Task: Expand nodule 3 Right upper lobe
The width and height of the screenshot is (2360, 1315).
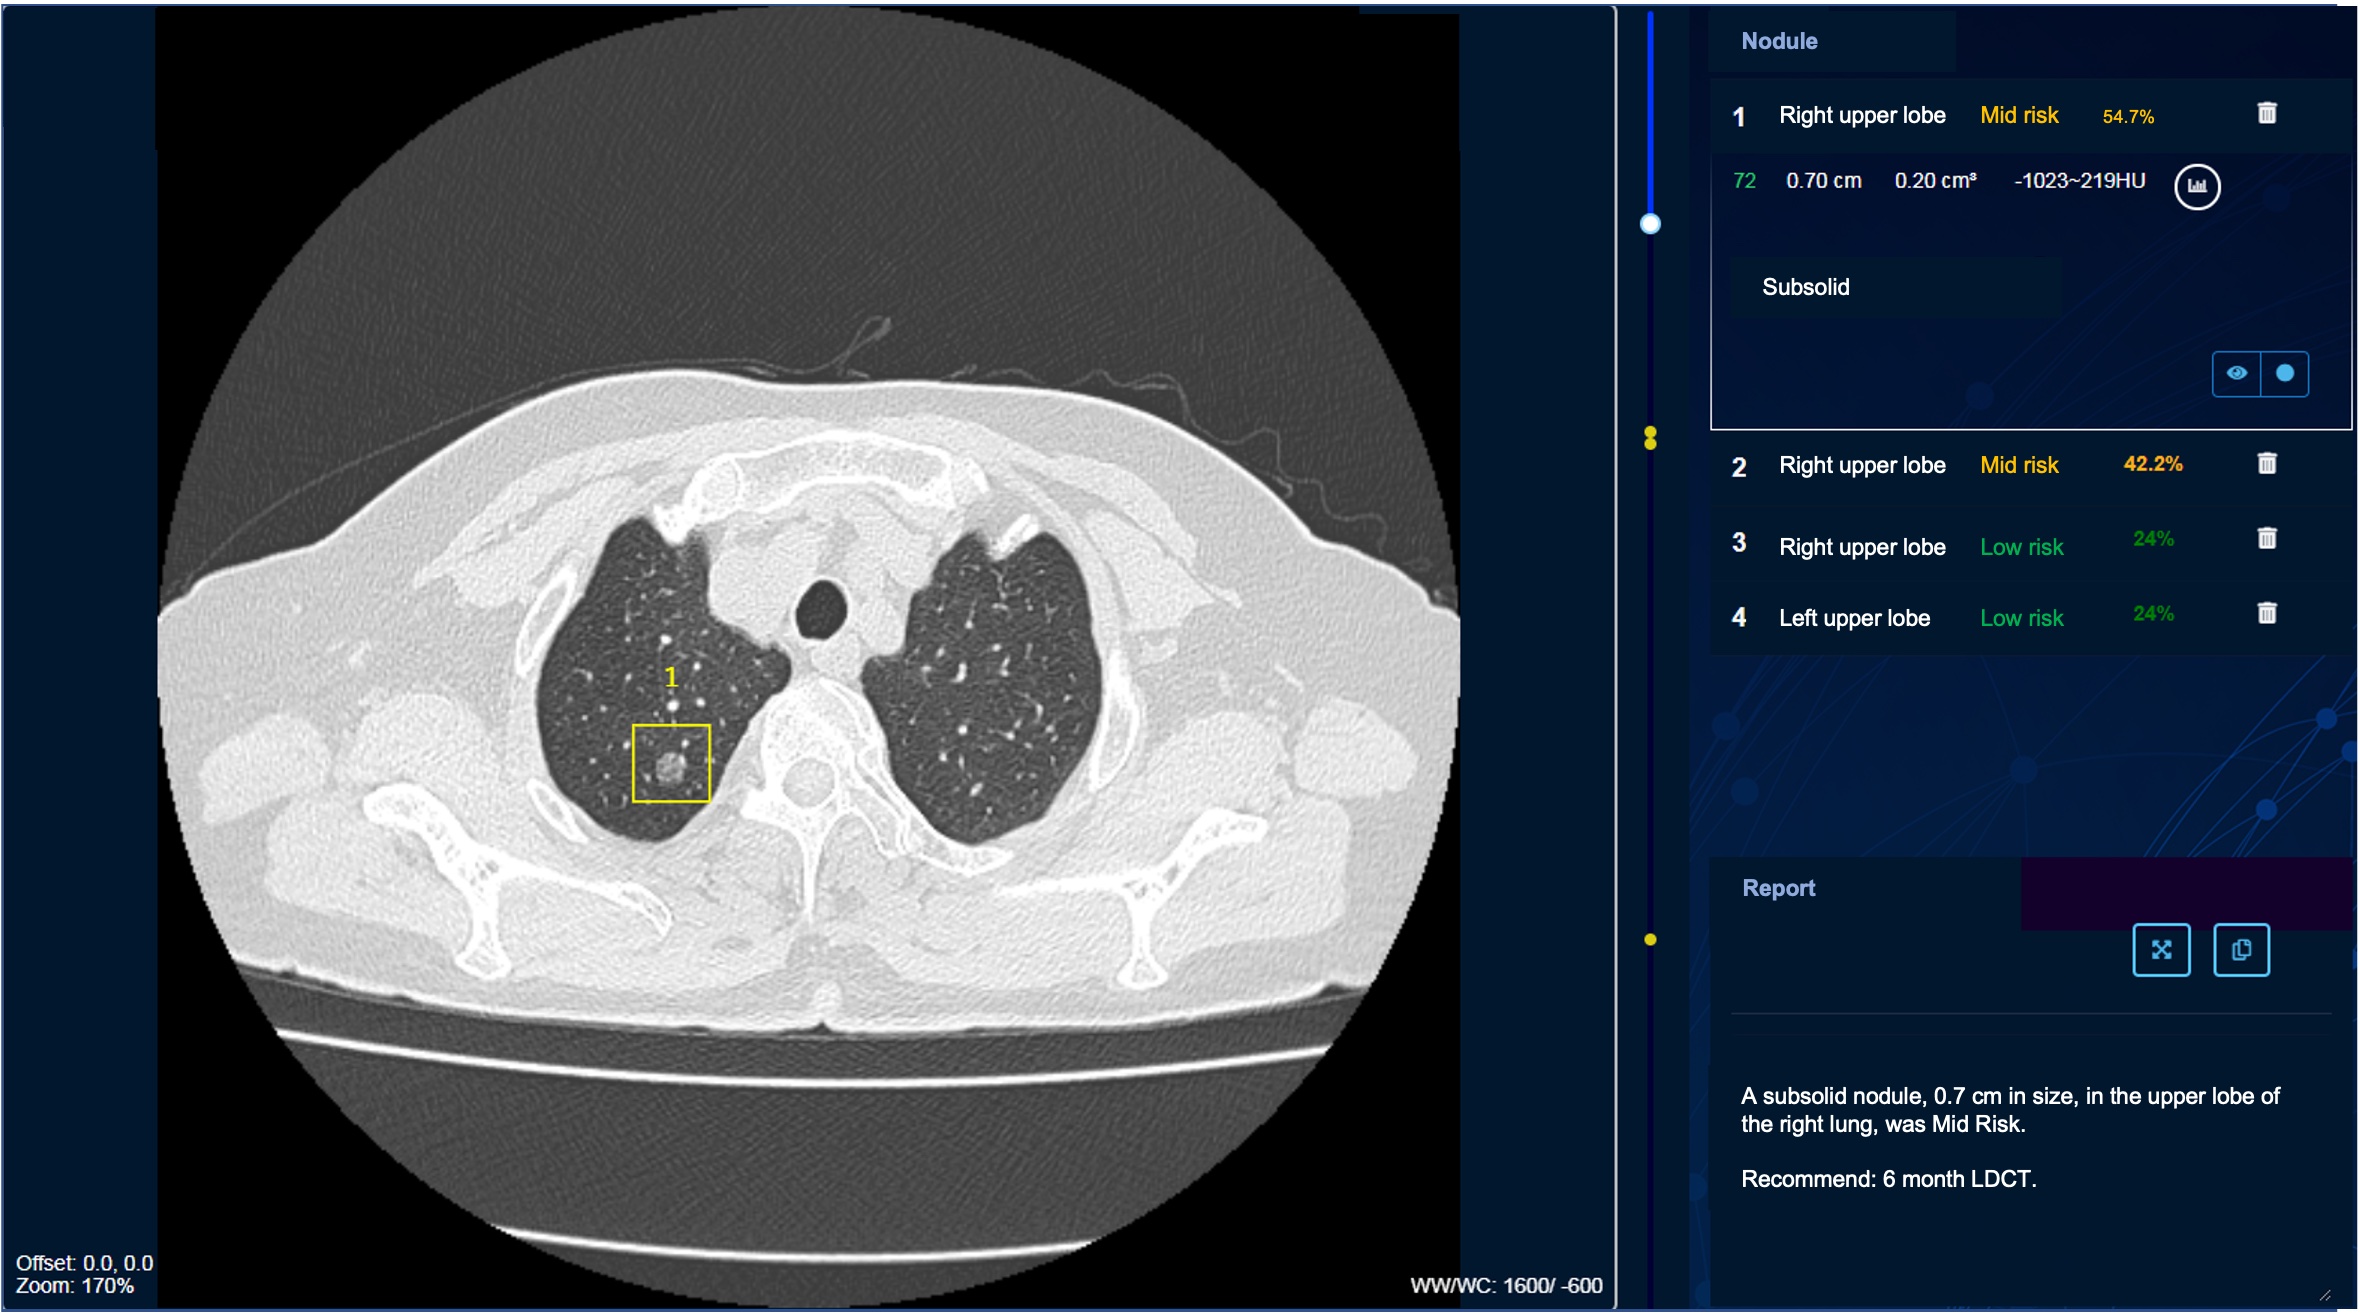Action: pyautogui.click(x=1862, y=547)
